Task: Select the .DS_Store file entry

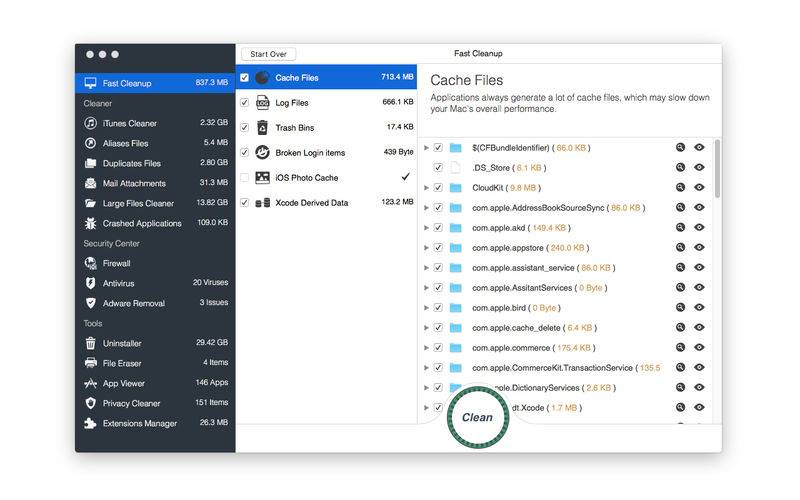Action: click(491, 168)
